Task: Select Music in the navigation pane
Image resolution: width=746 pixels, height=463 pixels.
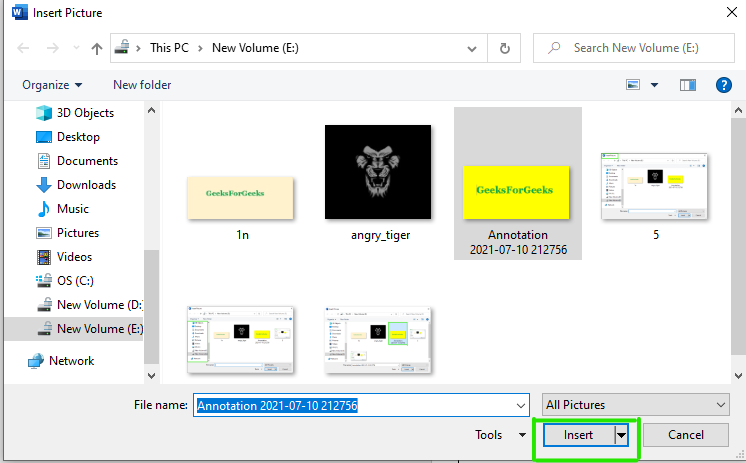Action: [62, 209]
